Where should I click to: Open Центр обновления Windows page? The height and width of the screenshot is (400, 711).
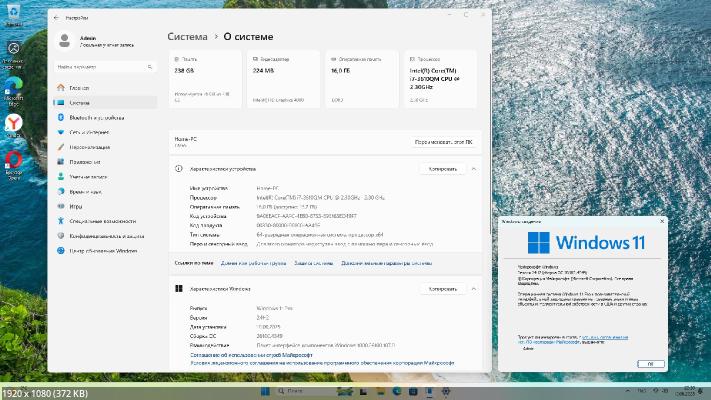click(x=103, y=251)
